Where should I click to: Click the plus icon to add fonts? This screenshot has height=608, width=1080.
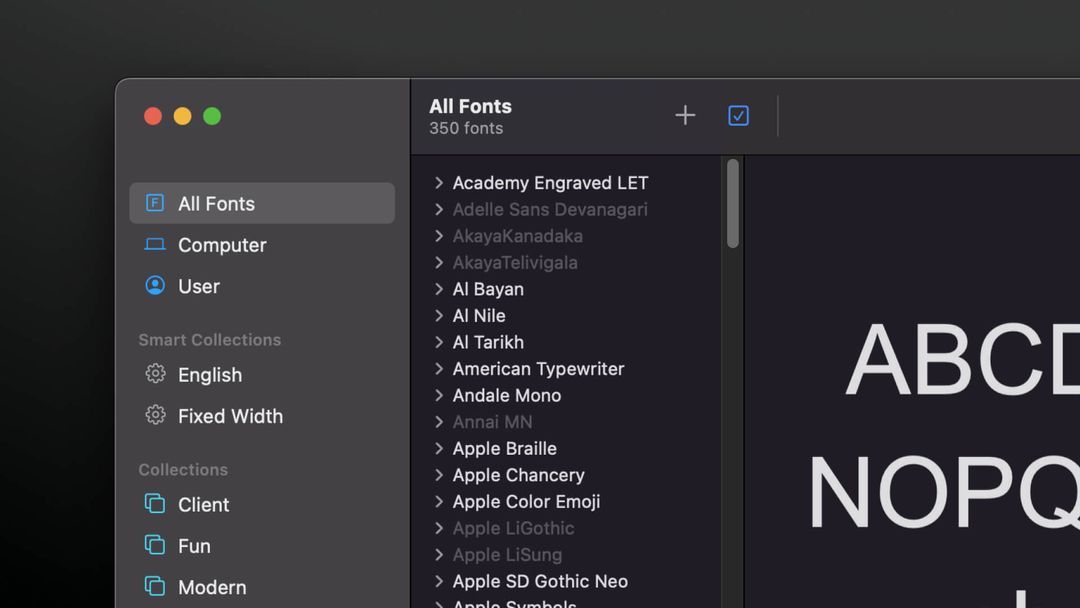click(685, 116)
